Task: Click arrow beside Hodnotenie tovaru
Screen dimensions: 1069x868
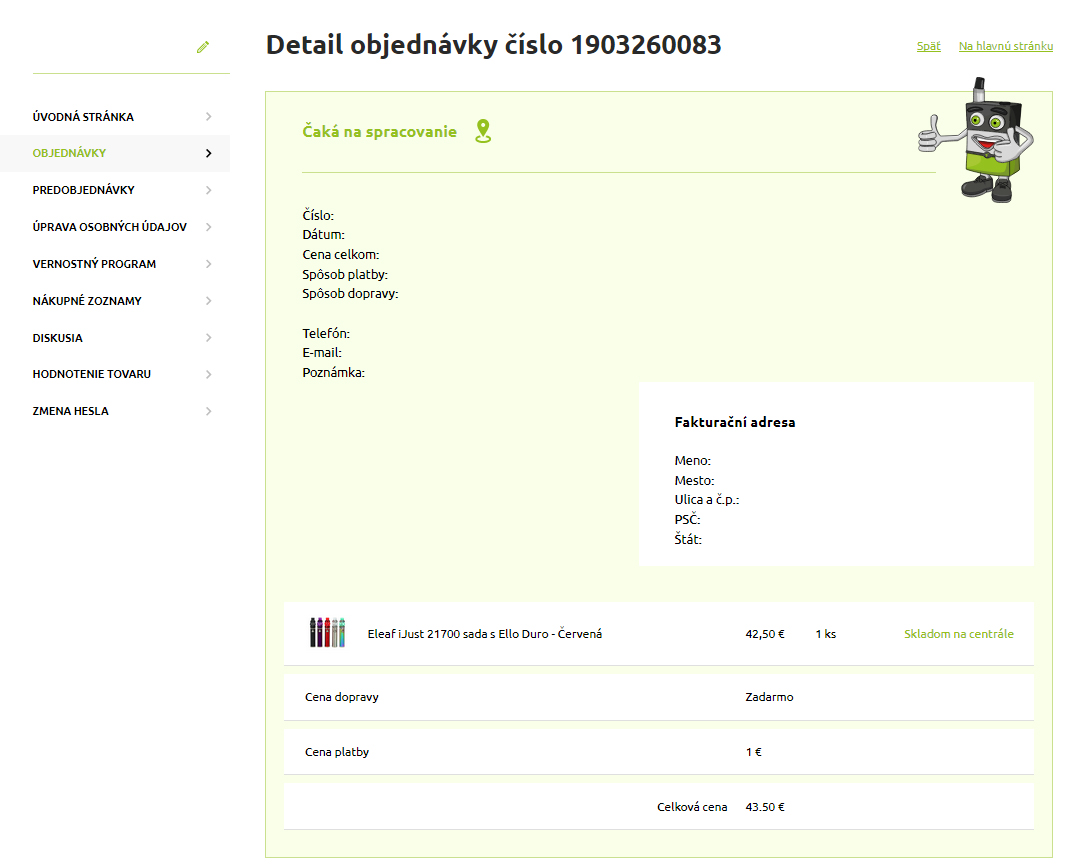Action: click(x=208, y=374)
